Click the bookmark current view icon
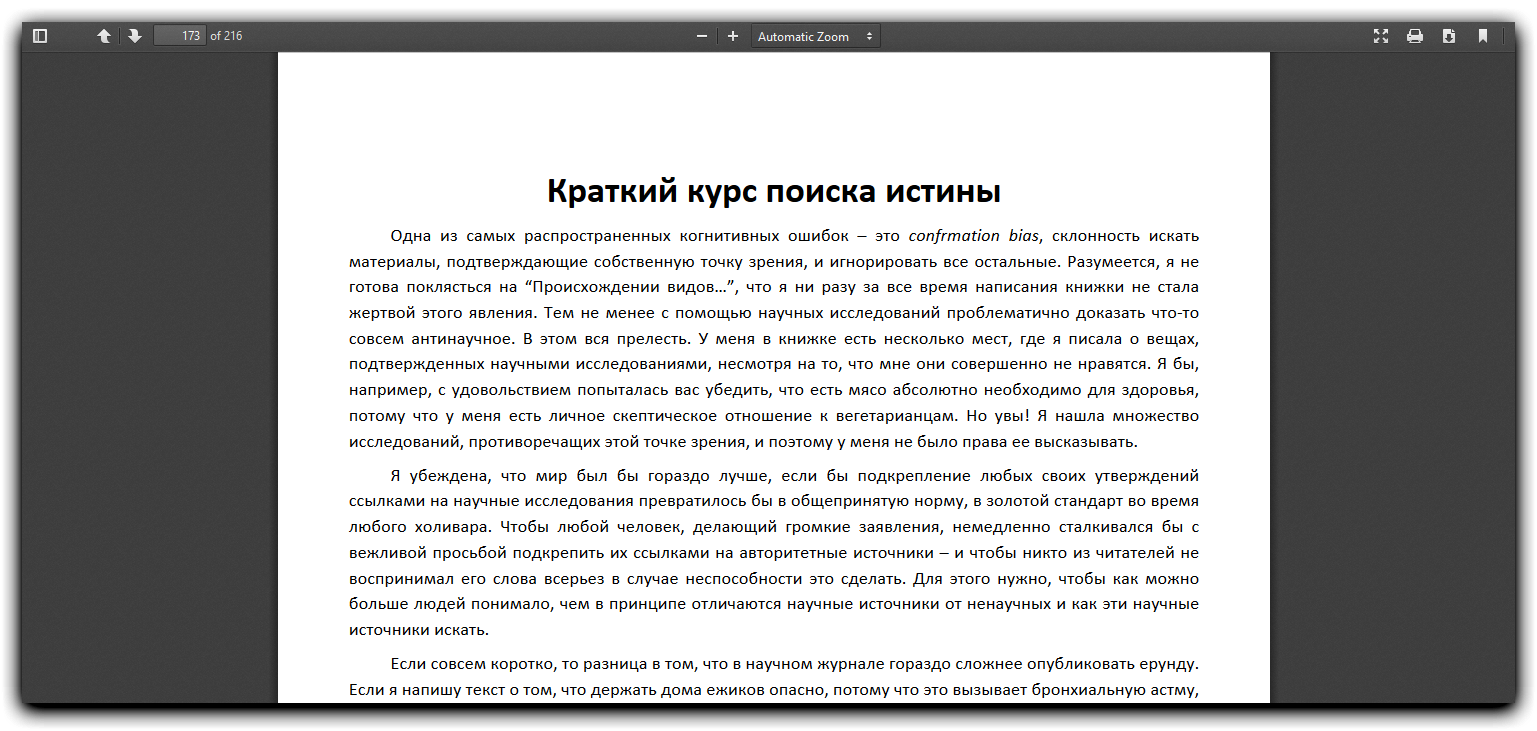 pyautogui.click(x=1483, y=36)
